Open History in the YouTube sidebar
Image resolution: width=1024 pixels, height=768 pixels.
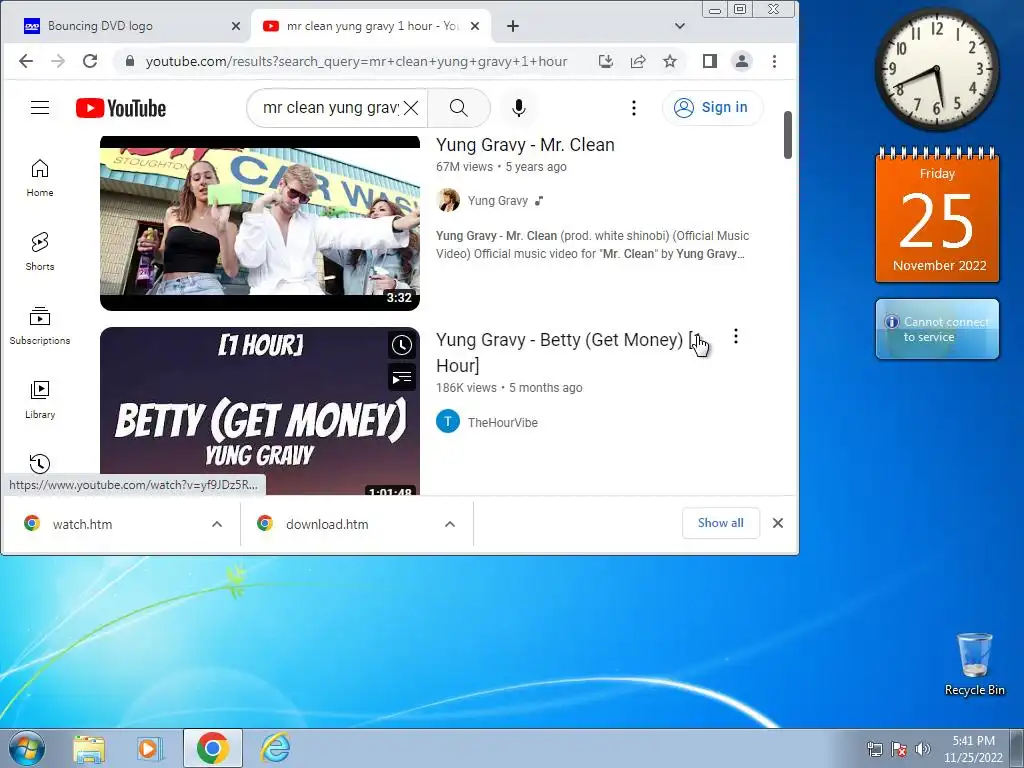[40, 464]
